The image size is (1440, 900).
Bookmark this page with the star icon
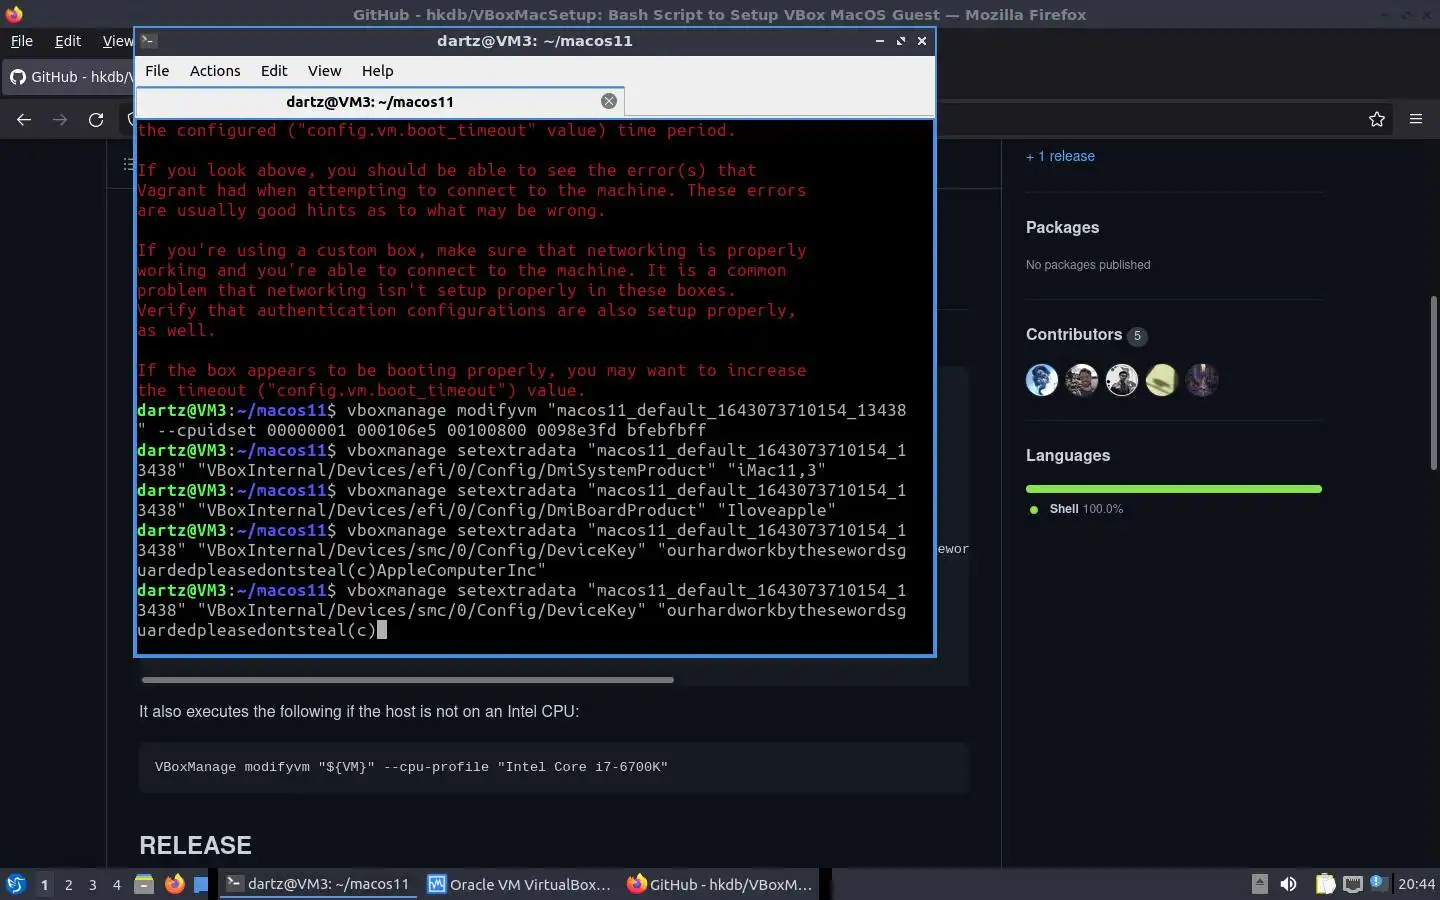(x=1377, y=119)
